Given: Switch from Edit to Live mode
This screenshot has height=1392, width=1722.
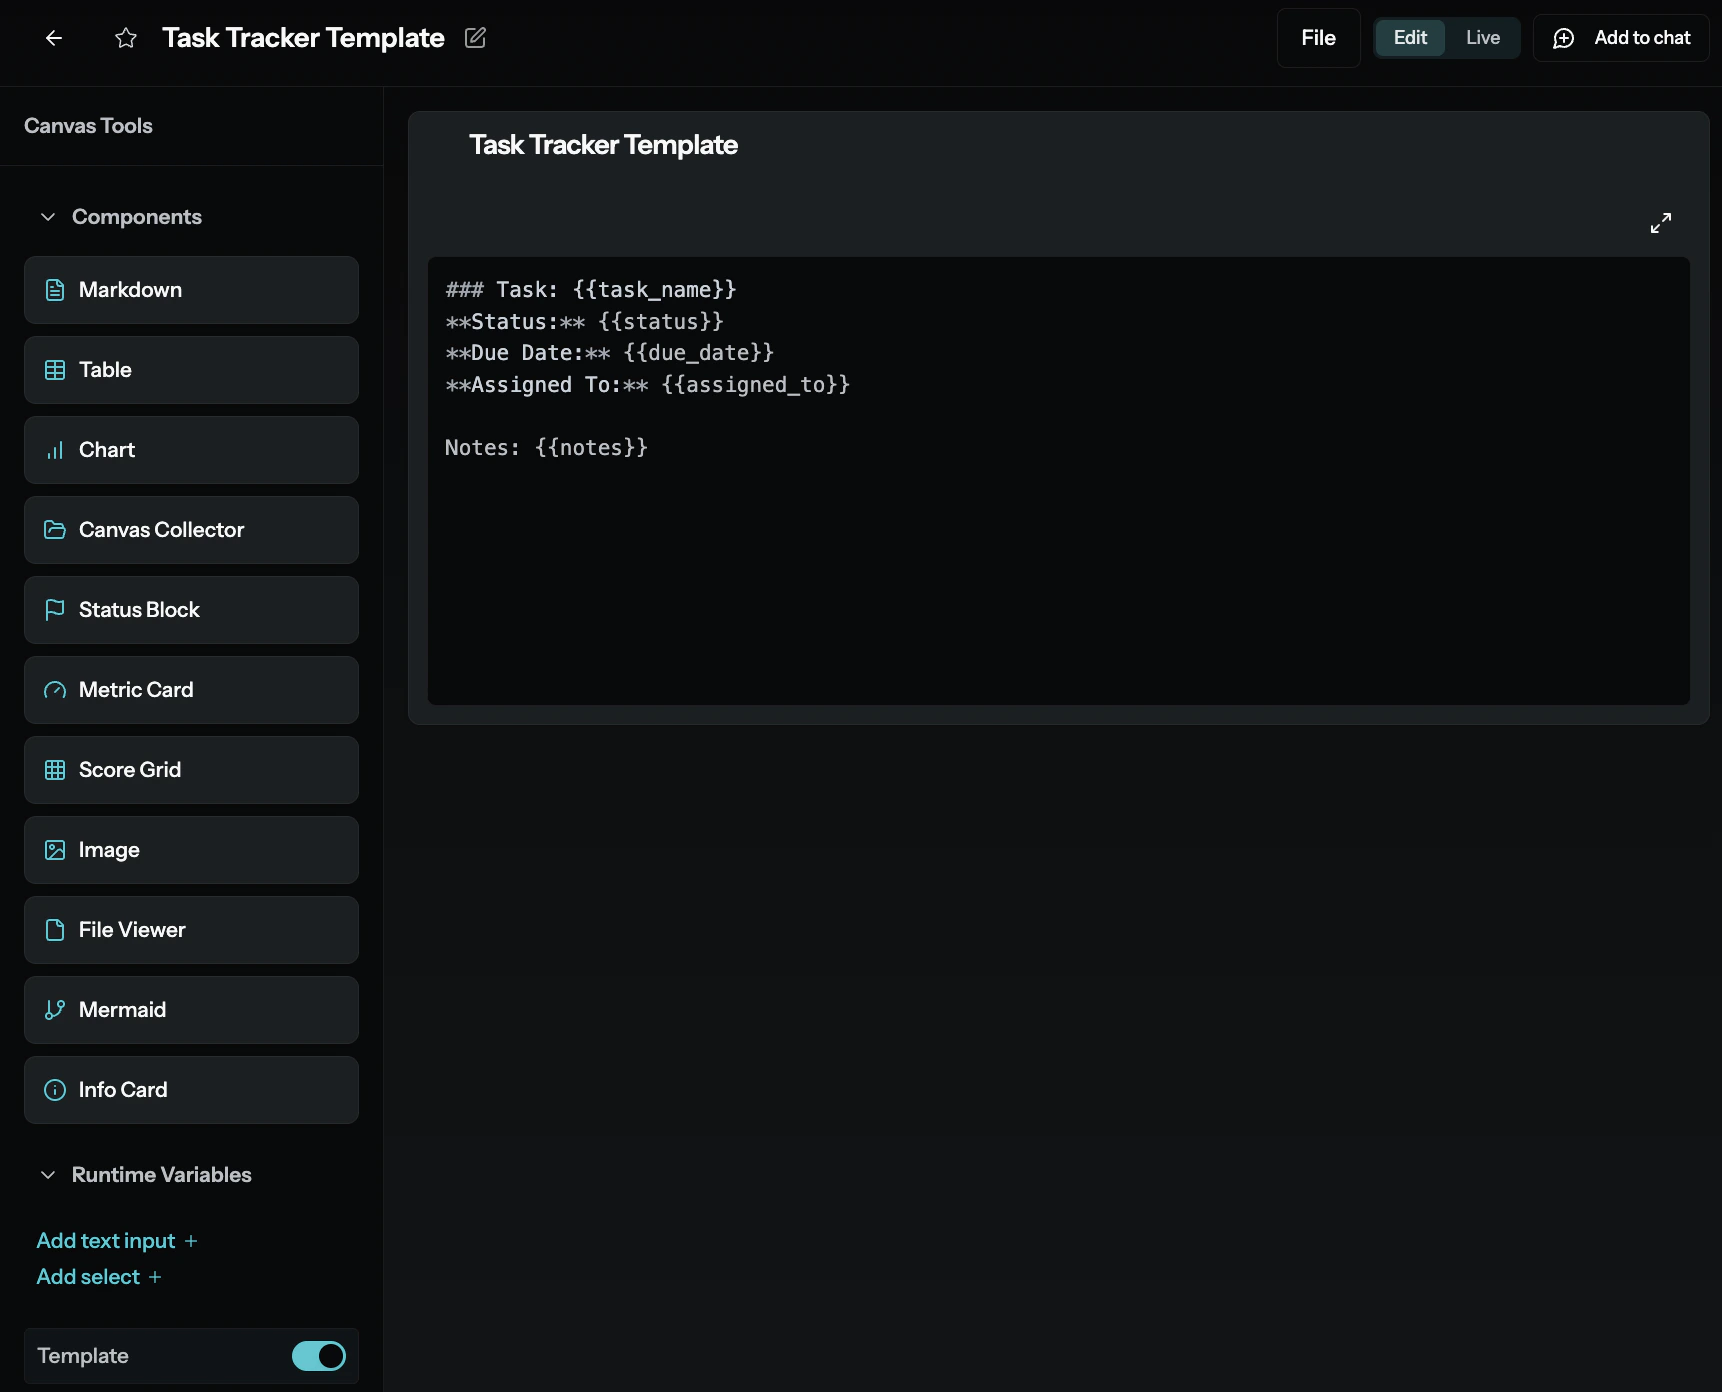Looking at the screenshot, I should click(x=1483, y=37).
